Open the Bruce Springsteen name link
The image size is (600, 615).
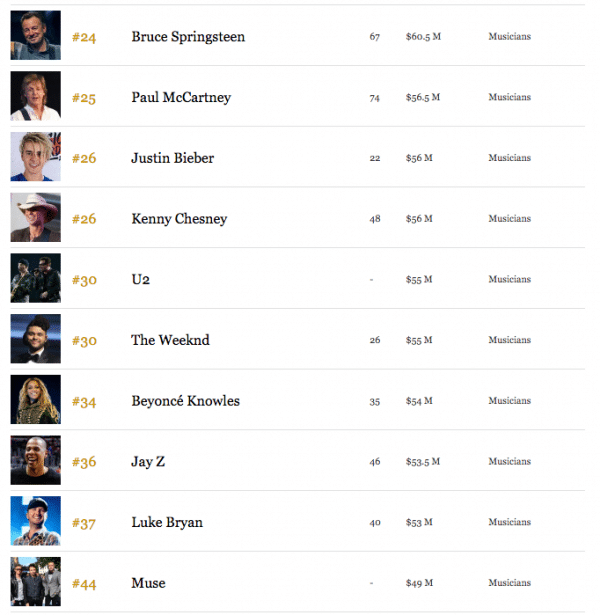click(188, 37)
